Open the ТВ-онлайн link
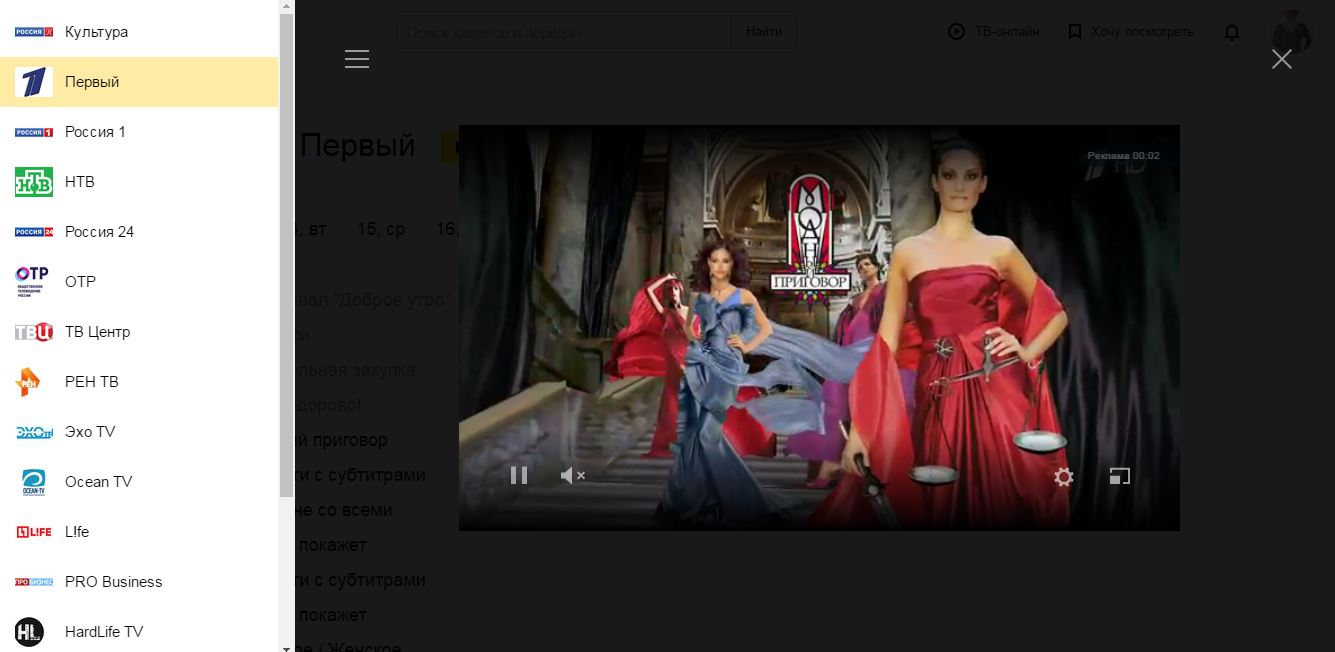This screenshot has height=652, width=1335. coord(994,32)
